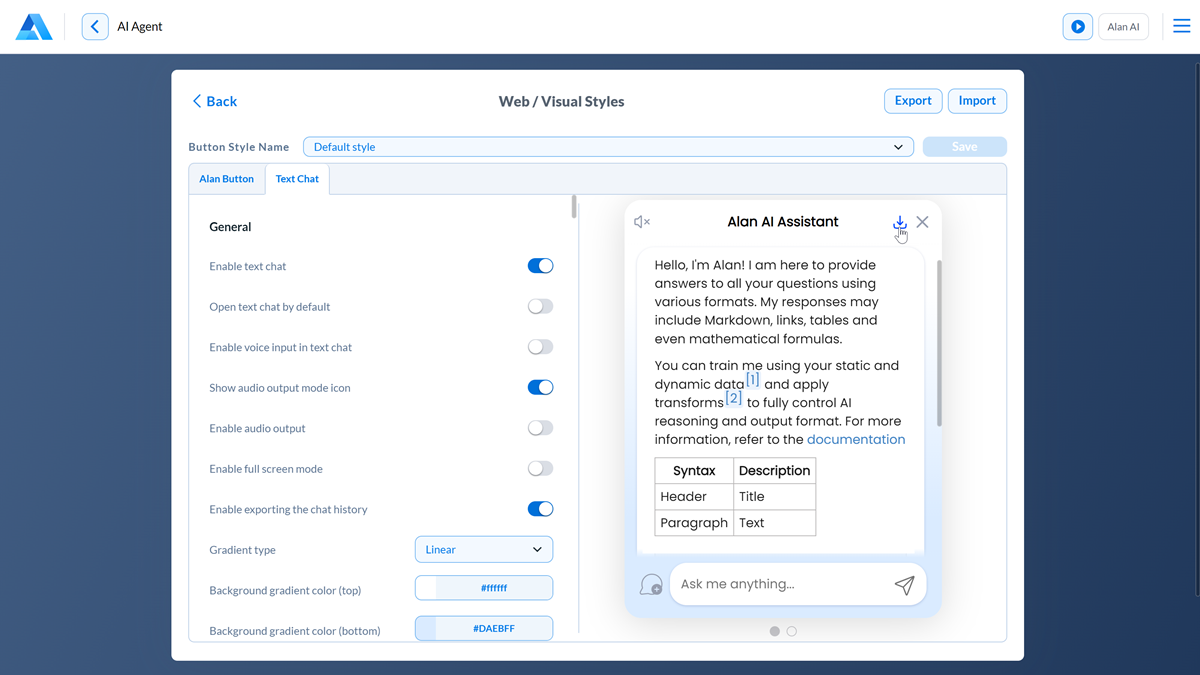The width and height of the screenshot is (1200, 675).
Task: Click the Ask me anything input field
Action: point(780,585)
